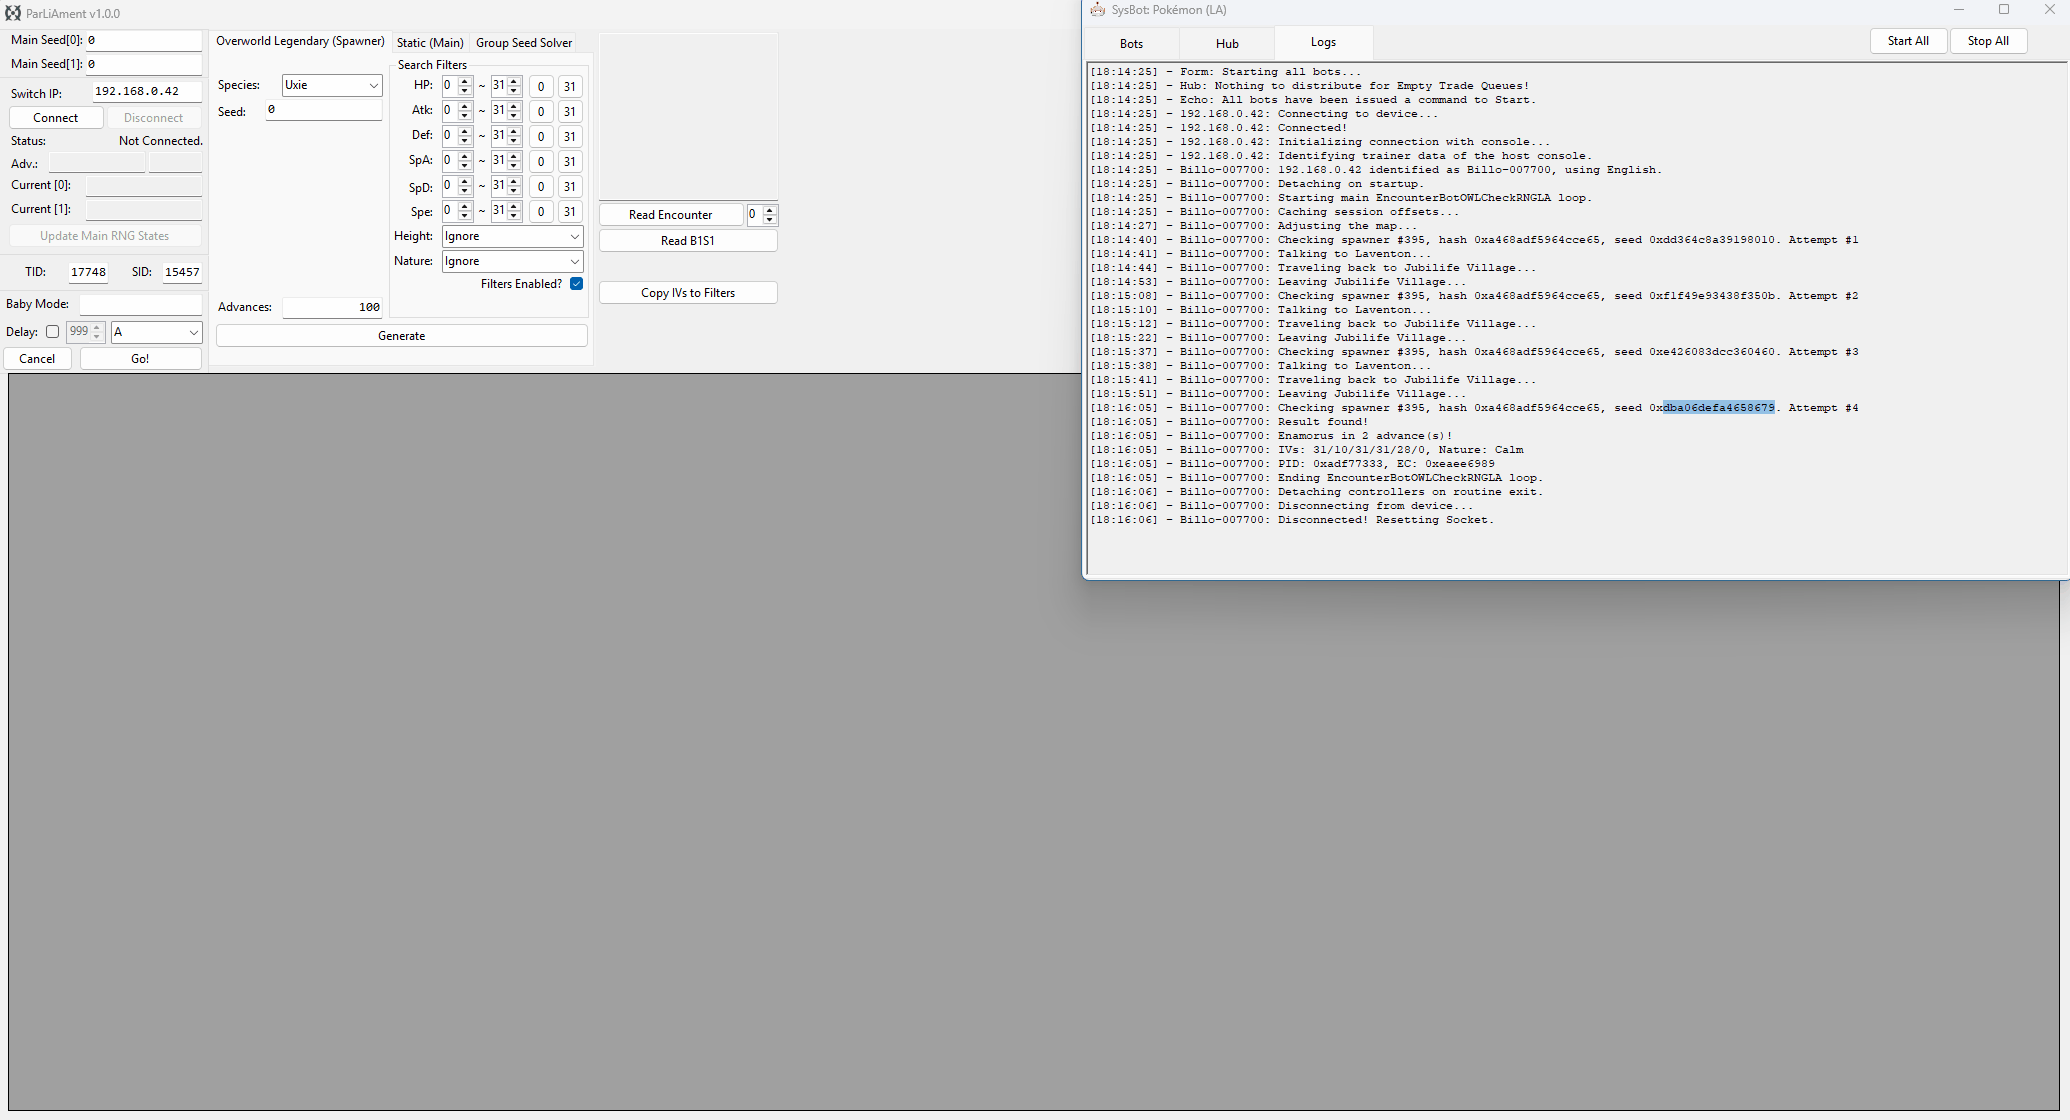Open the Group Seed Solver tab

coord(523,42)
